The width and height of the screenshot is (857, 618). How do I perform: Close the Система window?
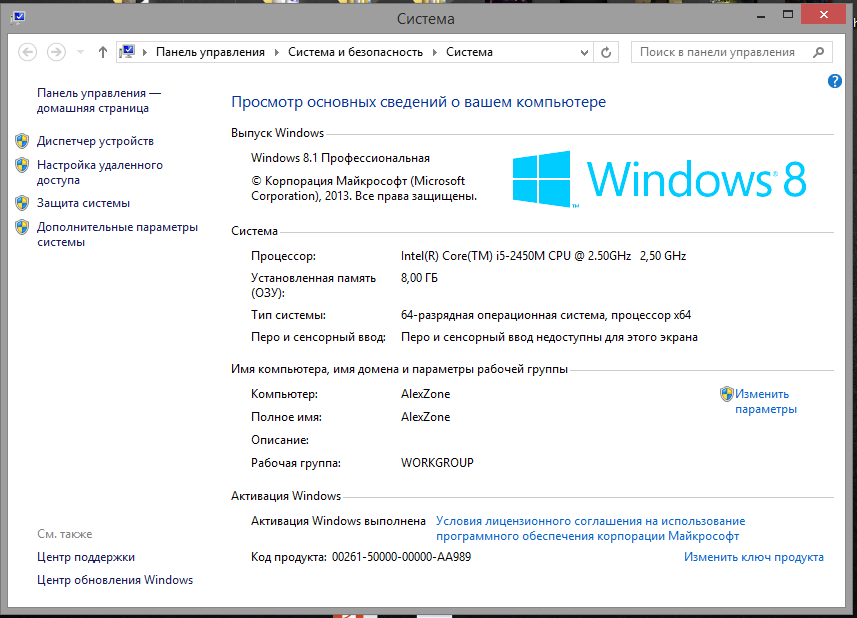(824, 15)
